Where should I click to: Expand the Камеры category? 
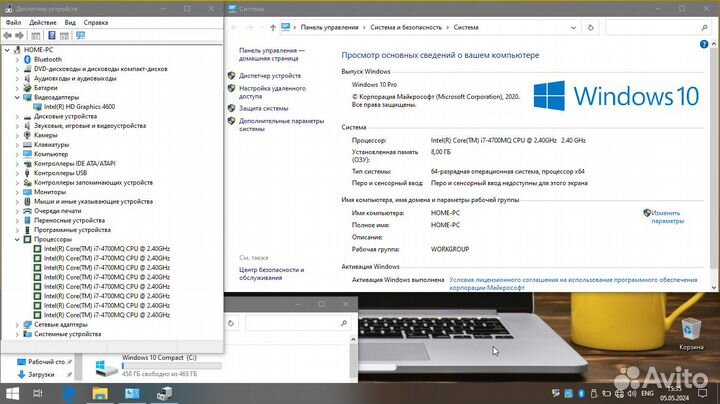pos(17,135)
